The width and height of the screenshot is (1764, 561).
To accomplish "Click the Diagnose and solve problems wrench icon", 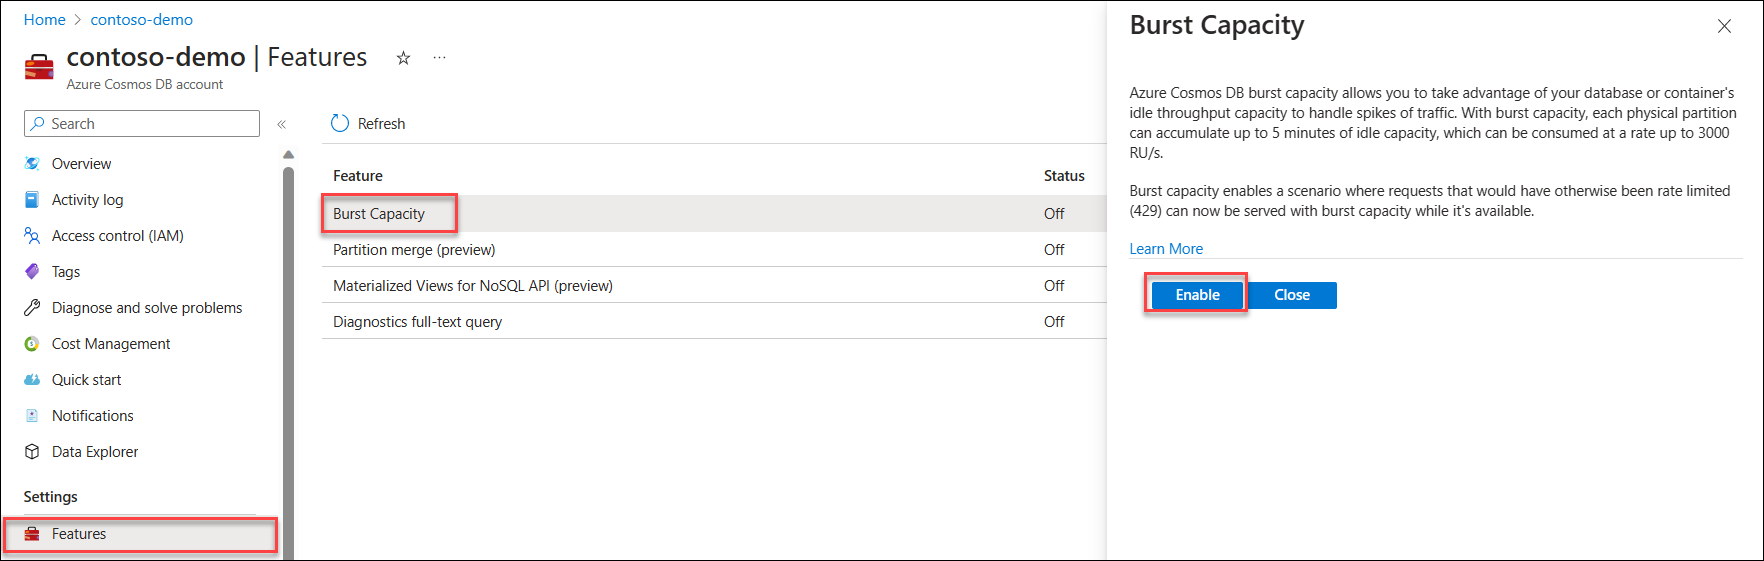I will [x=32, y=308].
